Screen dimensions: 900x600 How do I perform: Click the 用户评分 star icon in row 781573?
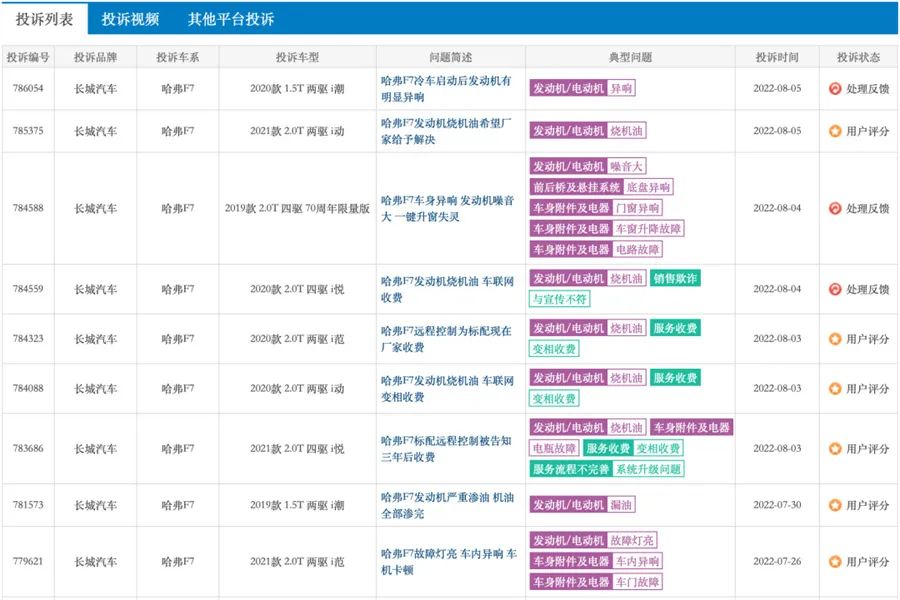tap(835, 505)
